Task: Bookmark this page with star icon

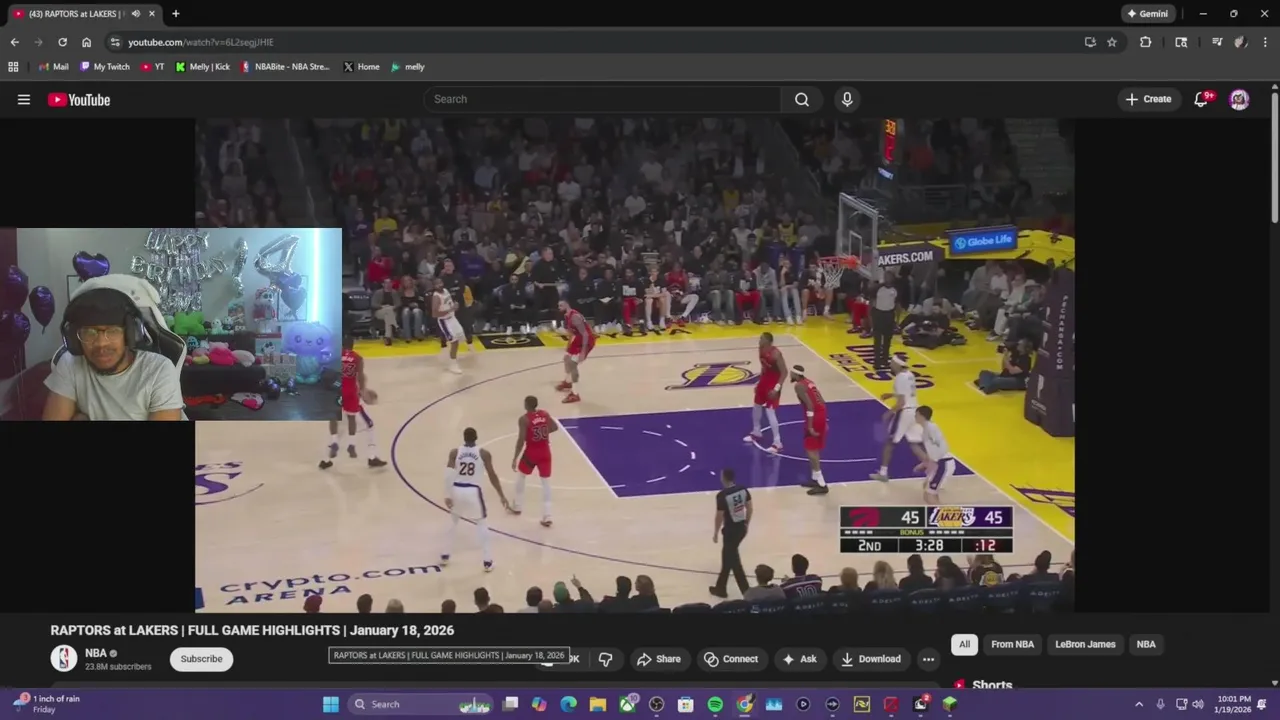Action: (1112, 42)
